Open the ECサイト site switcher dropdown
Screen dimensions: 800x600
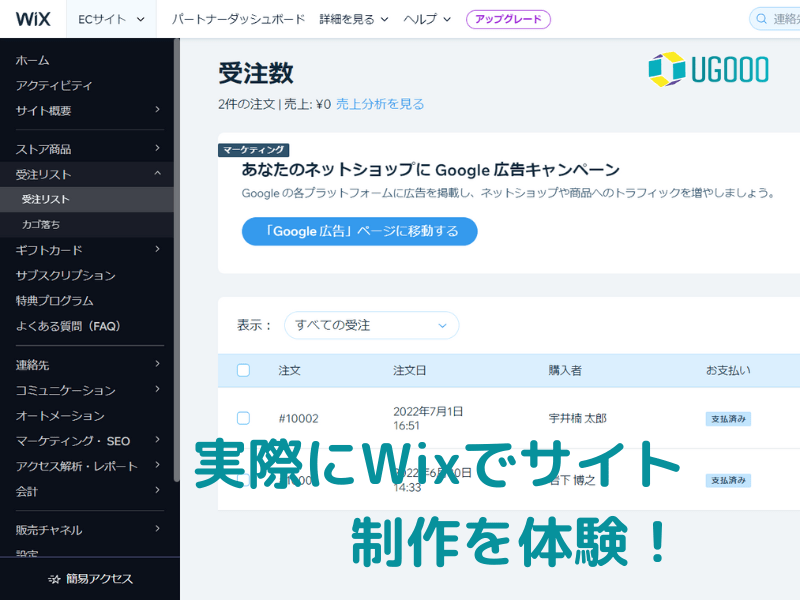(x=110, y=19)
